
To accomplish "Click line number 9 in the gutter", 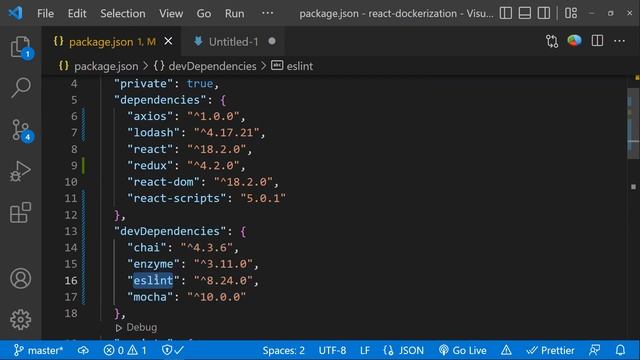I will [x=74, y=166].
